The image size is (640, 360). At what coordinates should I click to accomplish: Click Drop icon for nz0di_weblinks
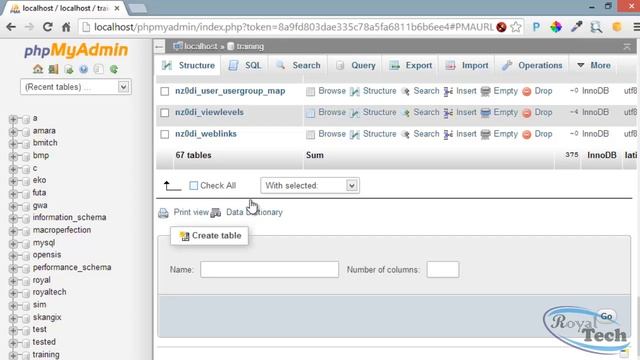pyautogui.click(x=527, y=134)
